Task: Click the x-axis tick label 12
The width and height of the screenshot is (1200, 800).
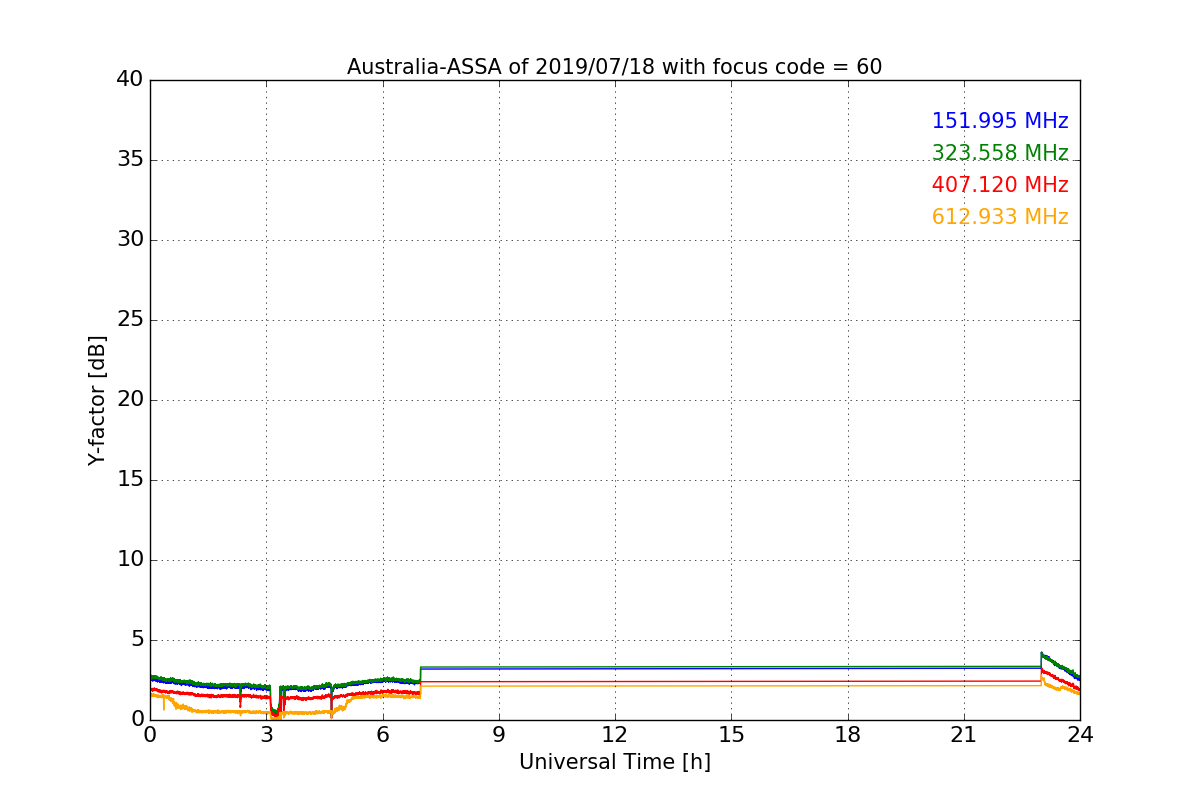Action: pos(615,735)
